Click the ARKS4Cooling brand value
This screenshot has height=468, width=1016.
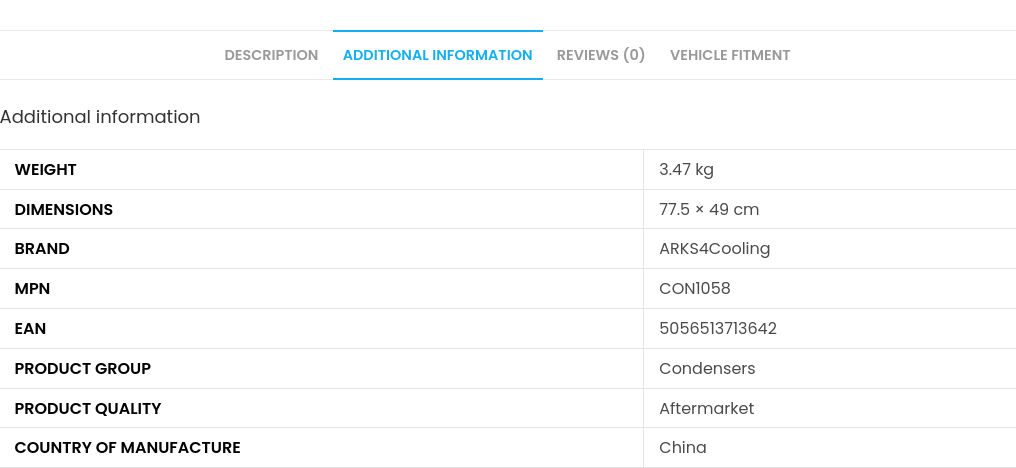click(714, 249)
